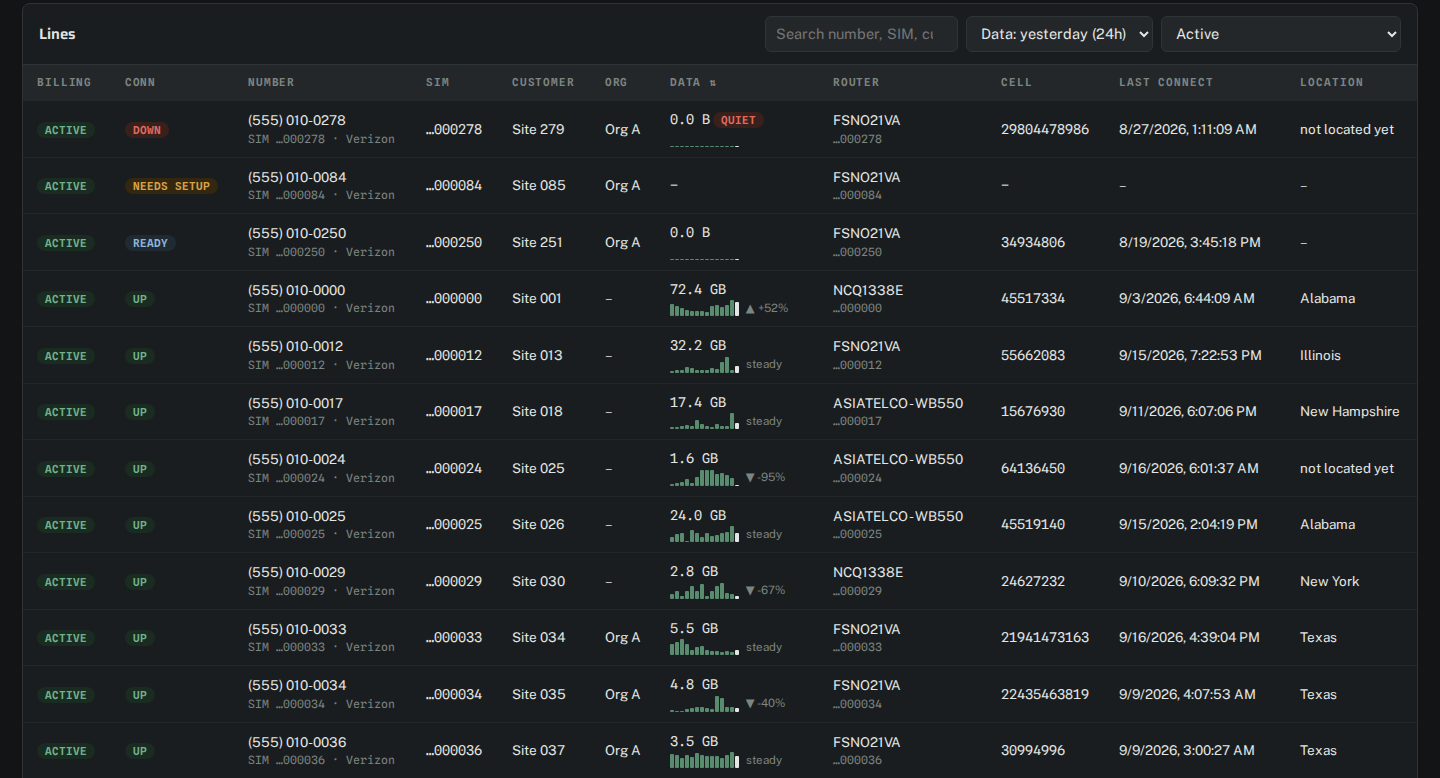
Task: Open line (555) 010-0036
Action: (297, 742)
